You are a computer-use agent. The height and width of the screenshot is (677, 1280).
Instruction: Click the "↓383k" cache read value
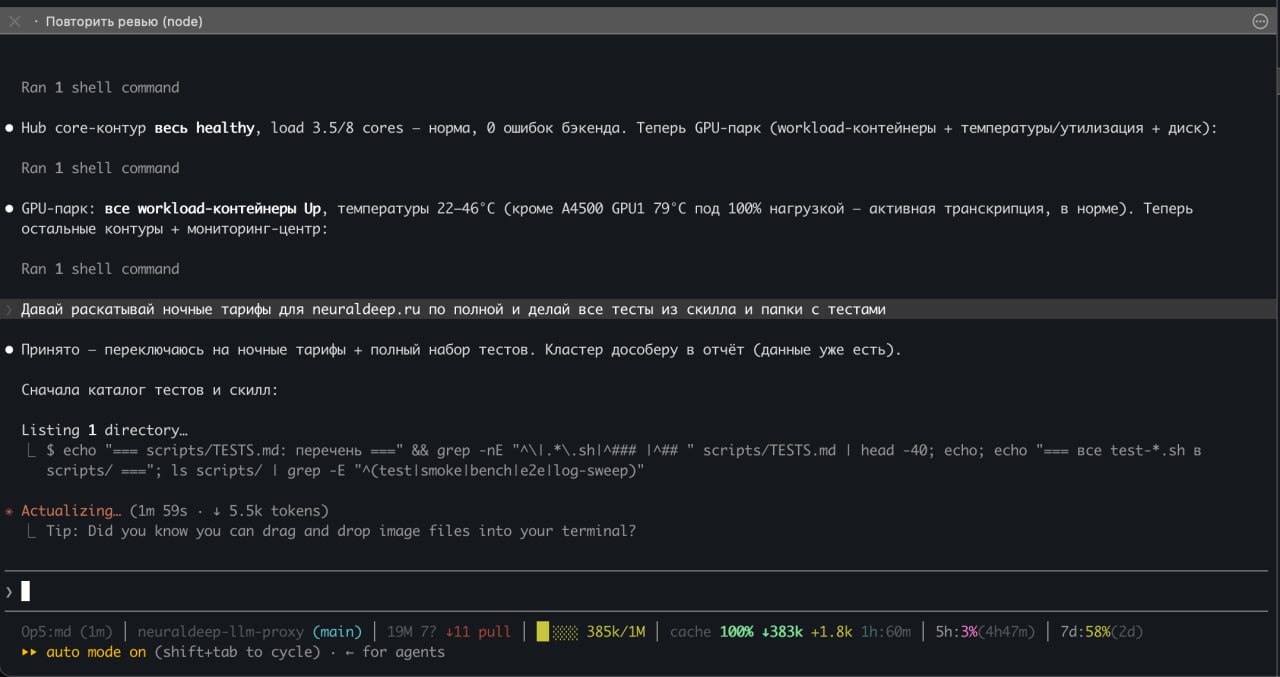coord(782,631)
